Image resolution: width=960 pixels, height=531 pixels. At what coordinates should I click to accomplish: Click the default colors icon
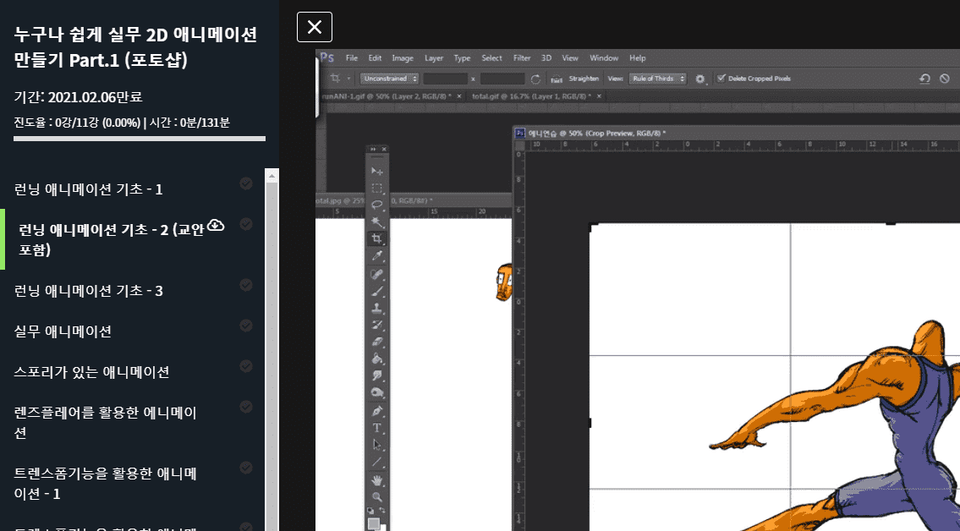(370, 510)
